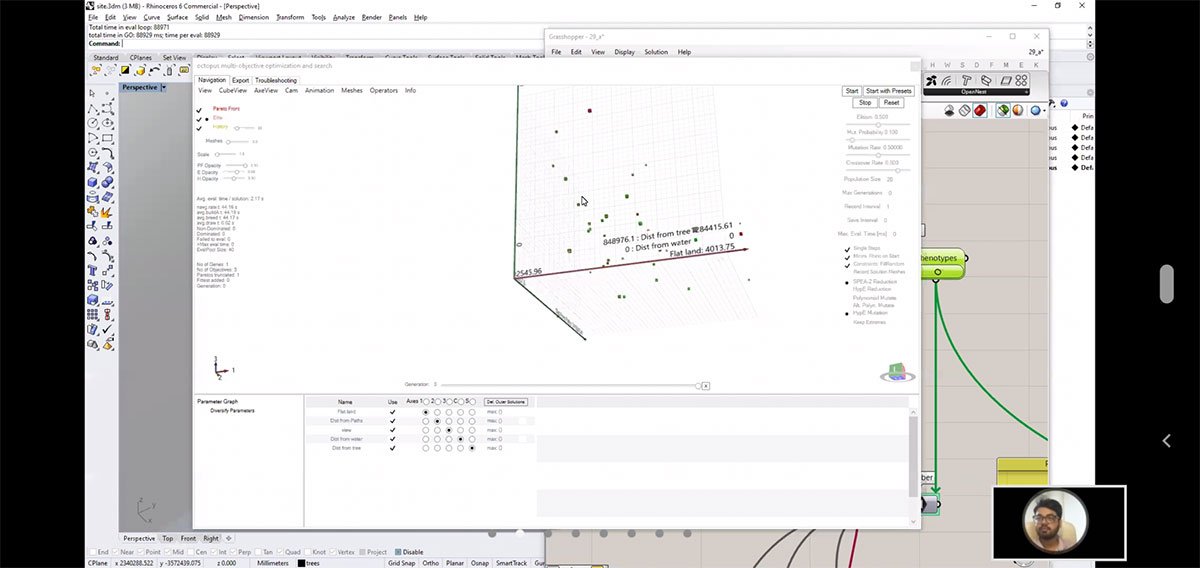Switch to the Top viewport tab

point(167,538)
